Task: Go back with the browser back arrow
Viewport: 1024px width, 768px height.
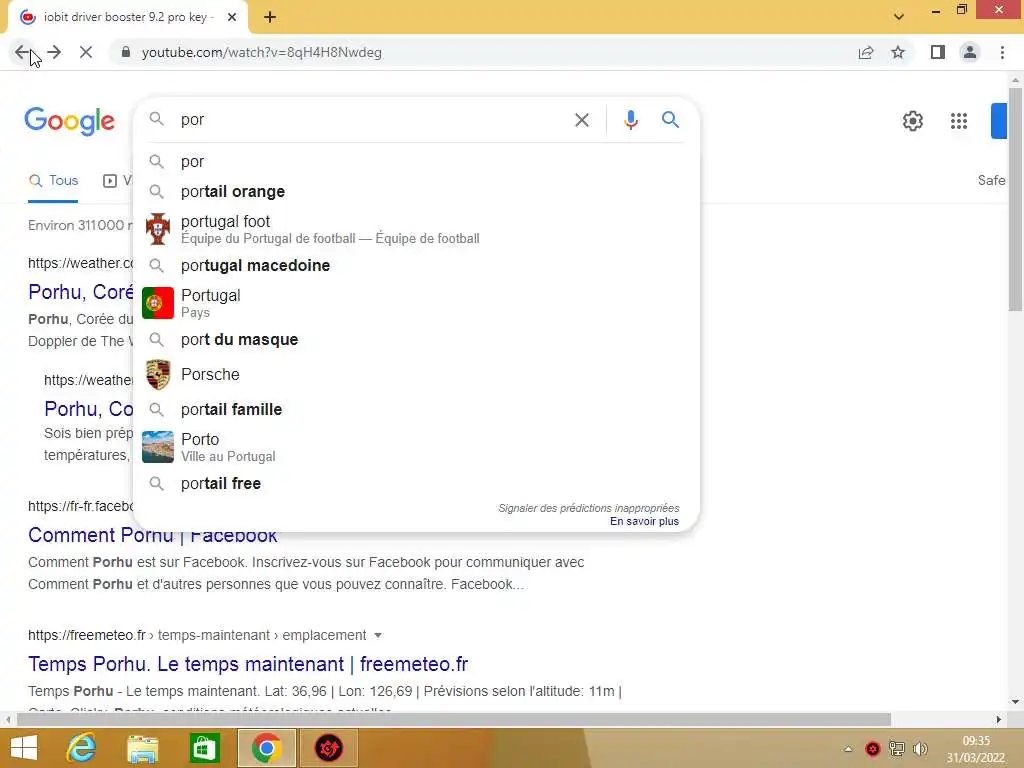Action: tap(22, 52)
